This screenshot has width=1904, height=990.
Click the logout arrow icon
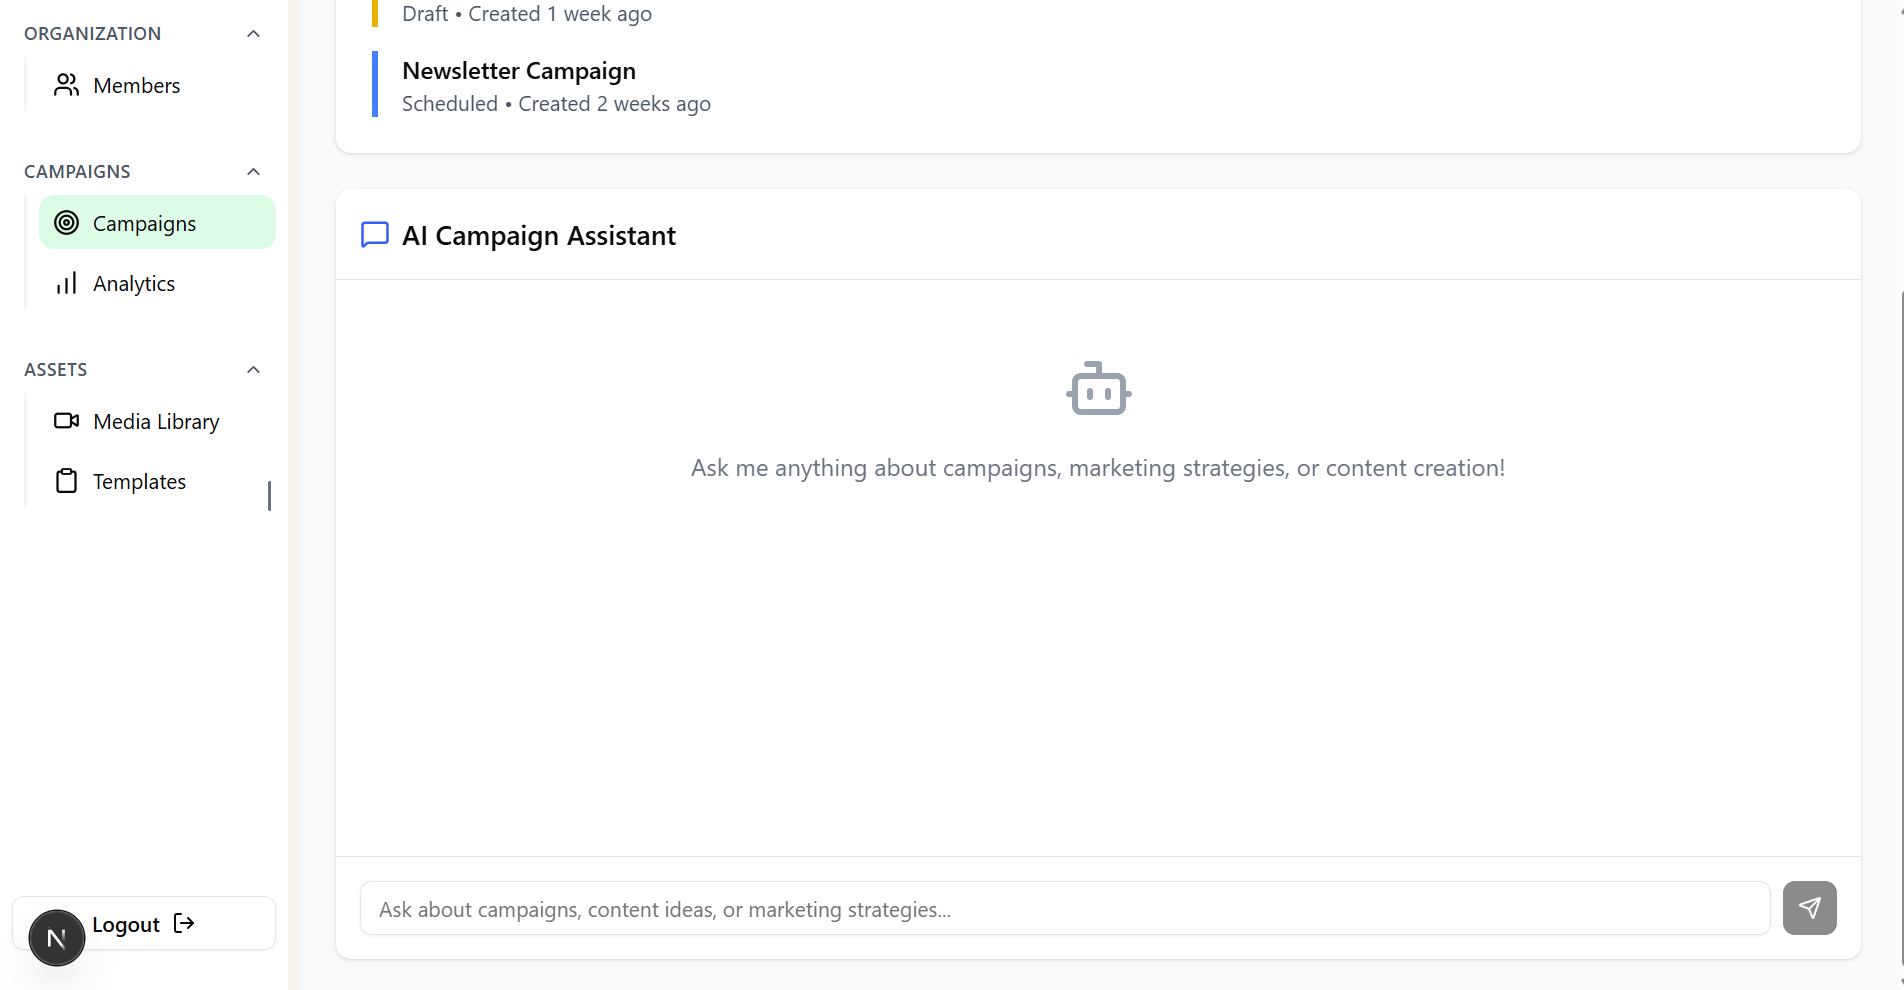184,923
